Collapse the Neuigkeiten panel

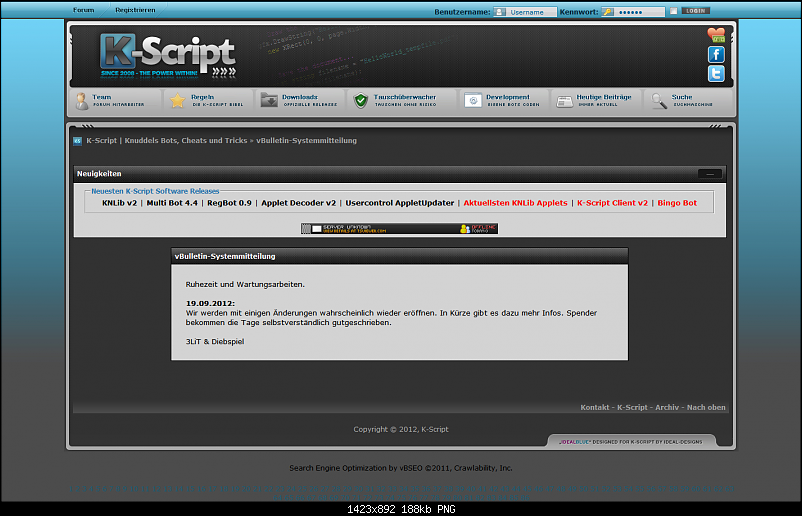pyautogui.click(x=710, y=174)
